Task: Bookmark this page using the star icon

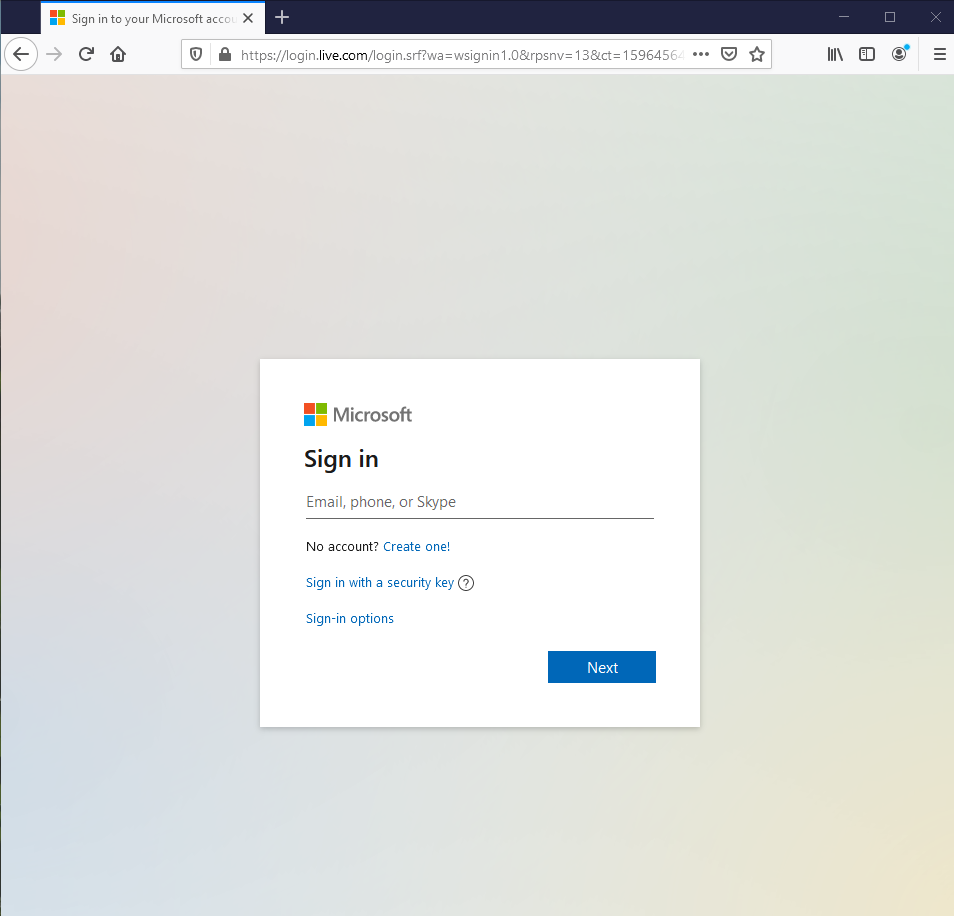Action: click(x=757, y=54)
